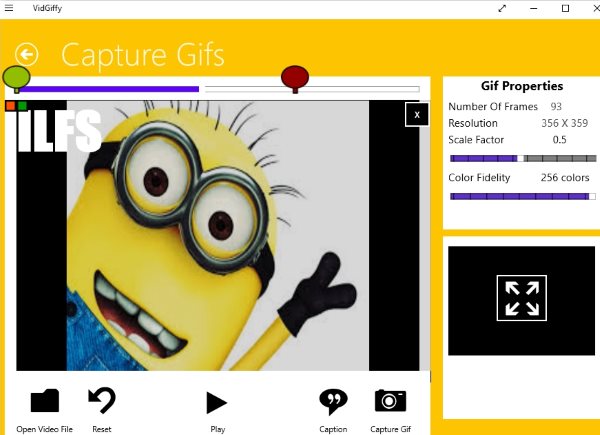Screen dimensions: 600x435
Task: Expand gif preview with fullscreen arrows icon
Action: pos(522,298)
